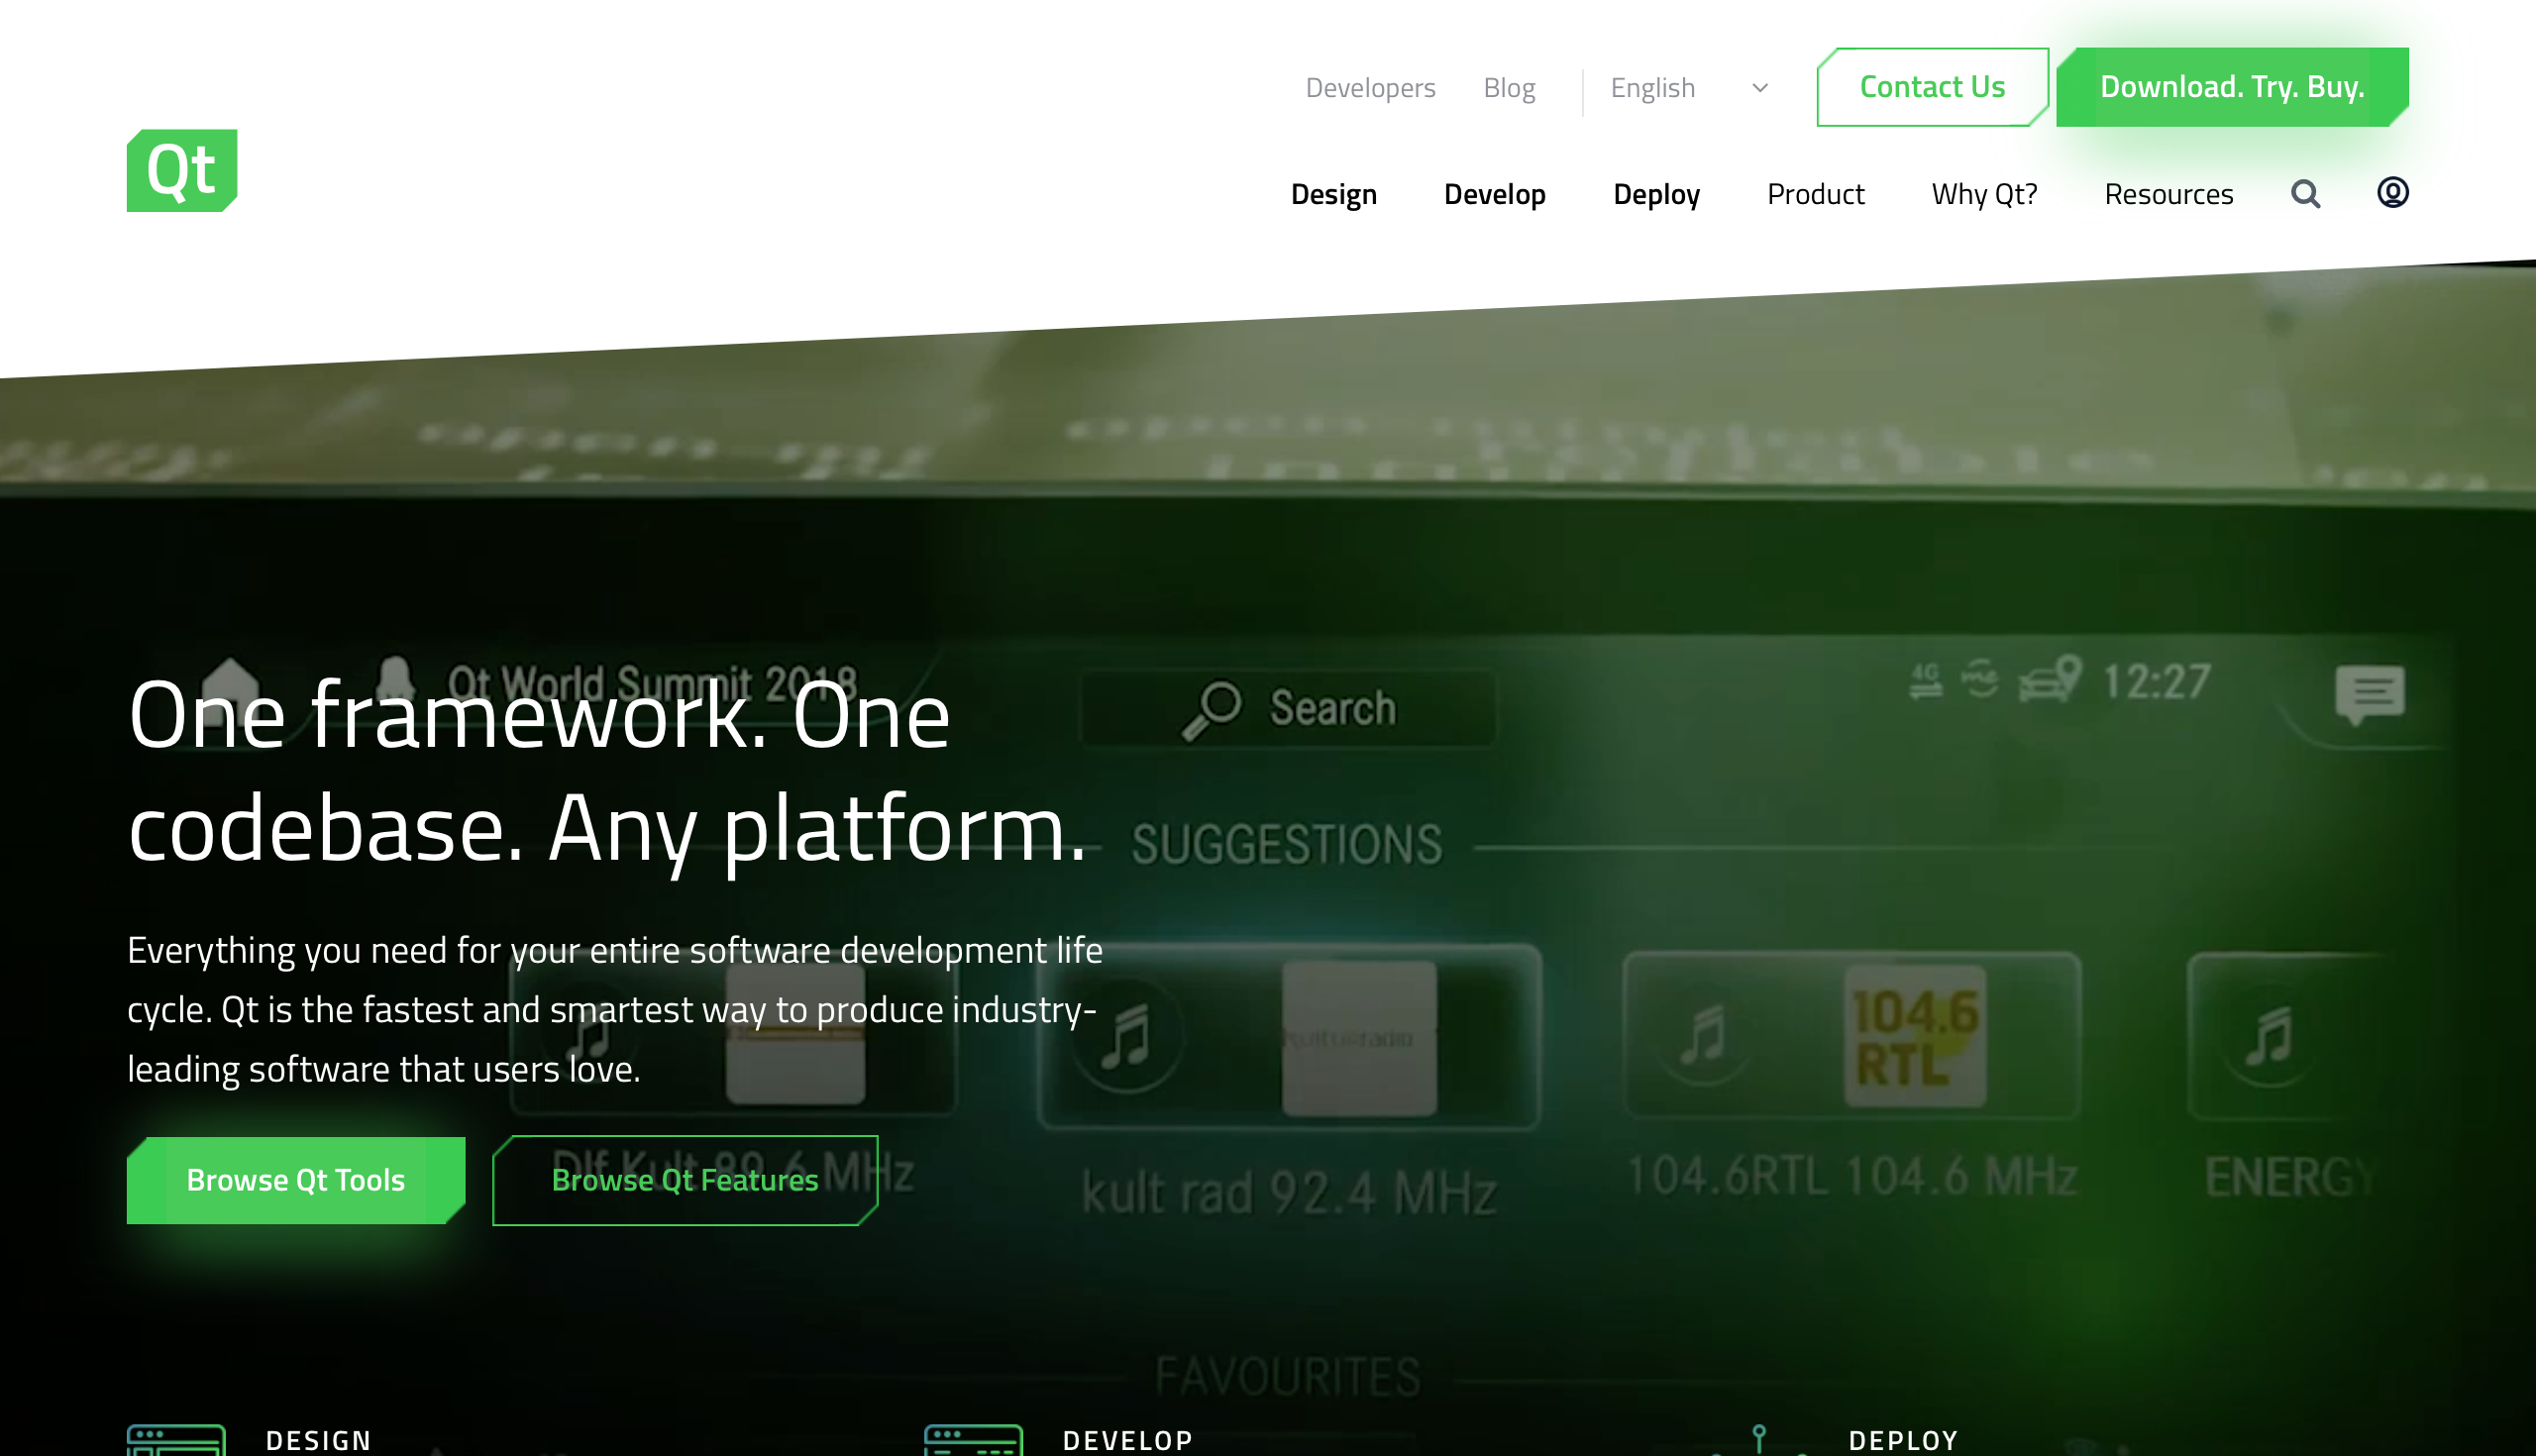Viewport: 2536px width, 1456px height.
Task: Expand the English language dropdown
Action: (x=1652, y=88)
